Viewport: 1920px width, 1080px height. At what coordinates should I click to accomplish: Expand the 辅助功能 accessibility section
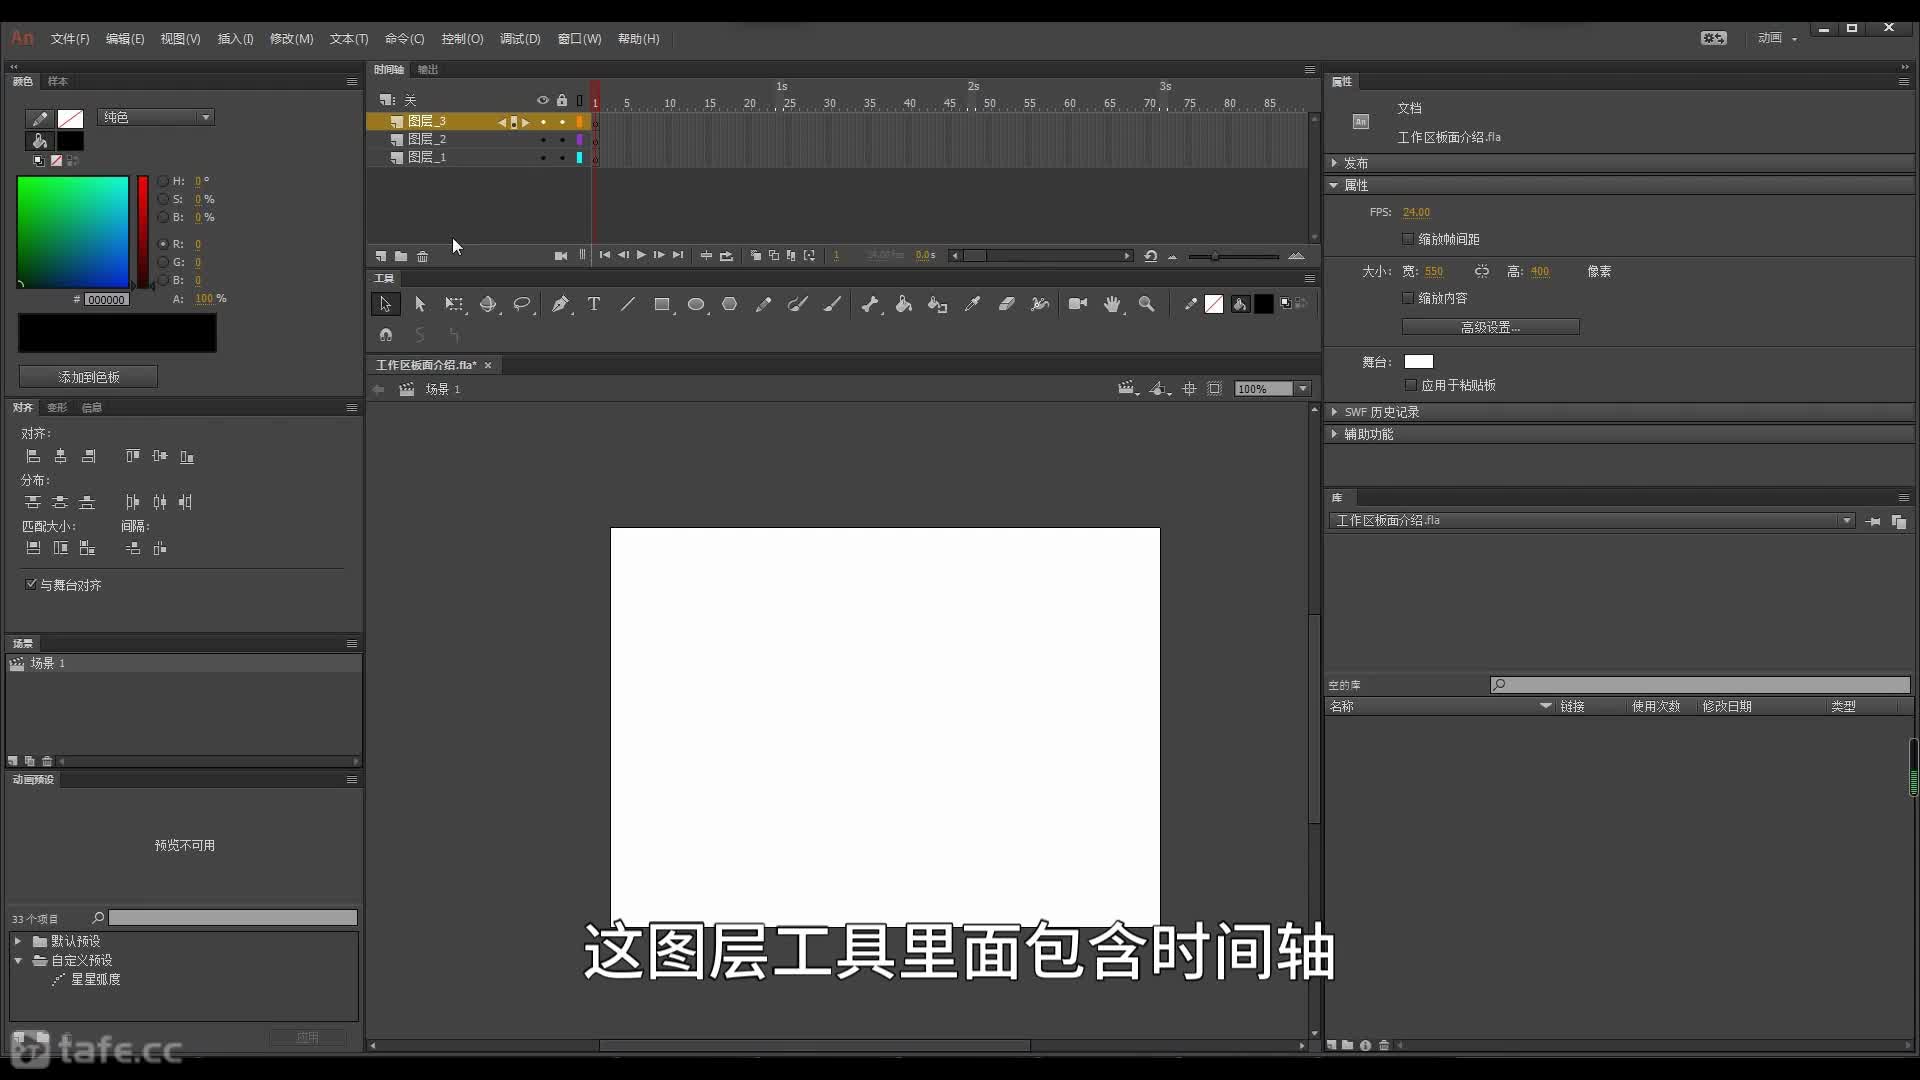(1334, 434)
